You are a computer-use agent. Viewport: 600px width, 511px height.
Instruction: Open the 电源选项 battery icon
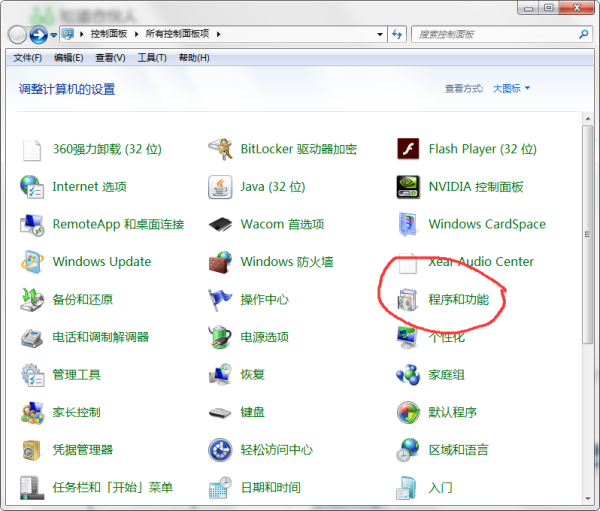click(x=220, y=337)
